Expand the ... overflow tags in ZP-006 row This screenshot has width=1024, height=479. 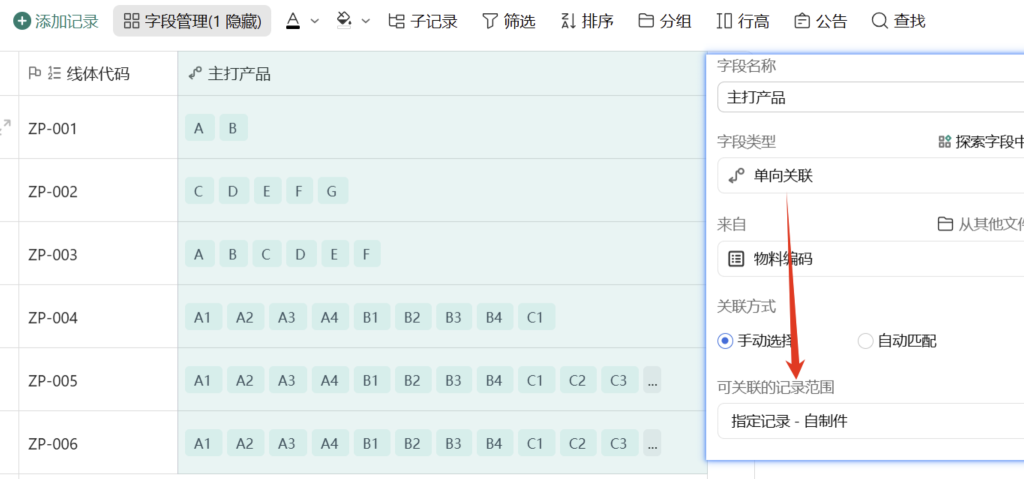click(652, 444)
